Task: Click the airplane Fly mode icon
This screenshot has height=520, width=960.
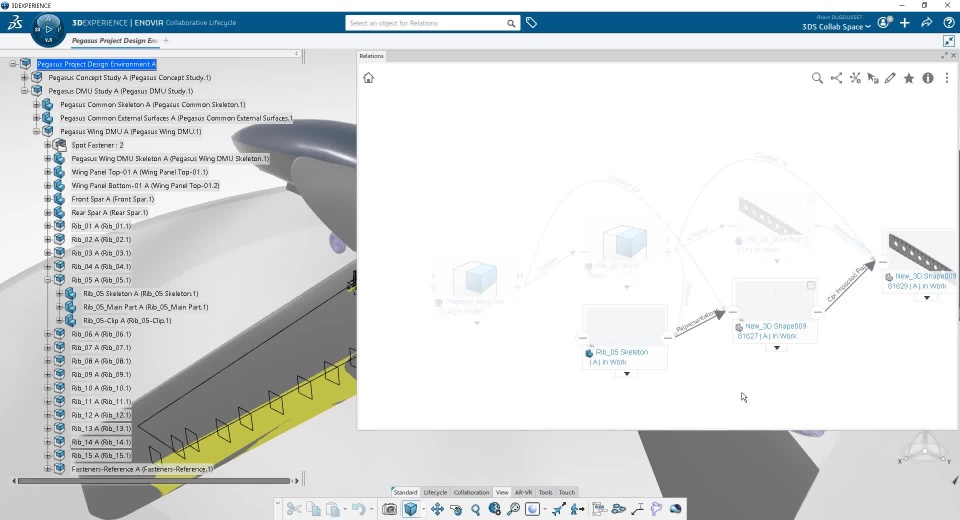Action: click(558, 509)
